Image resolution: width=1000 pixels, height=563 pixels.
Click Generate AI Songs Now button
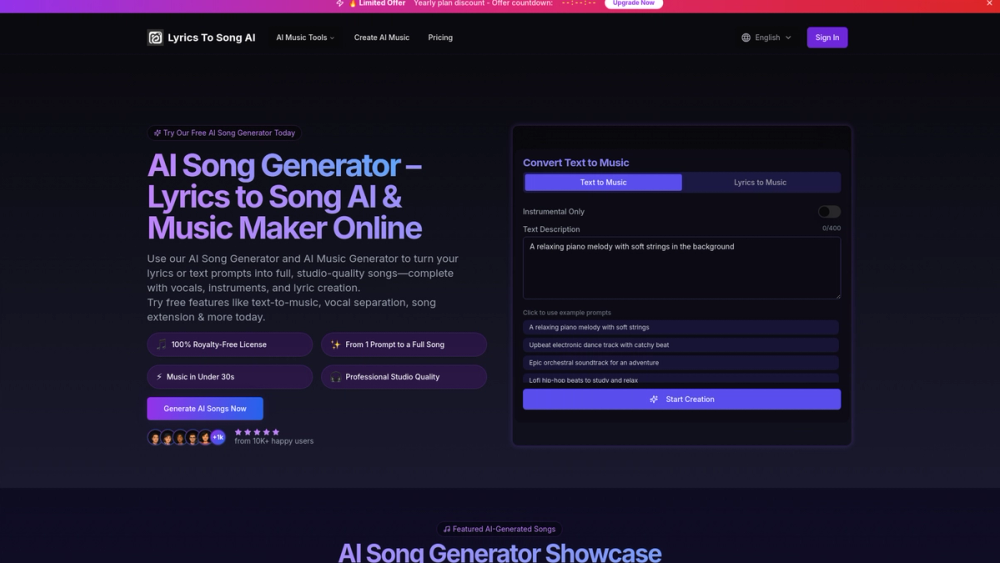click(205, 409)
